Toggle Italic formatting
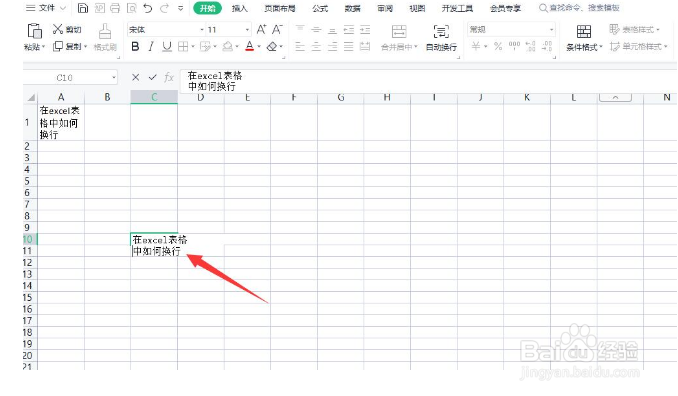This screenshot has width=678, height=396. 151,46
